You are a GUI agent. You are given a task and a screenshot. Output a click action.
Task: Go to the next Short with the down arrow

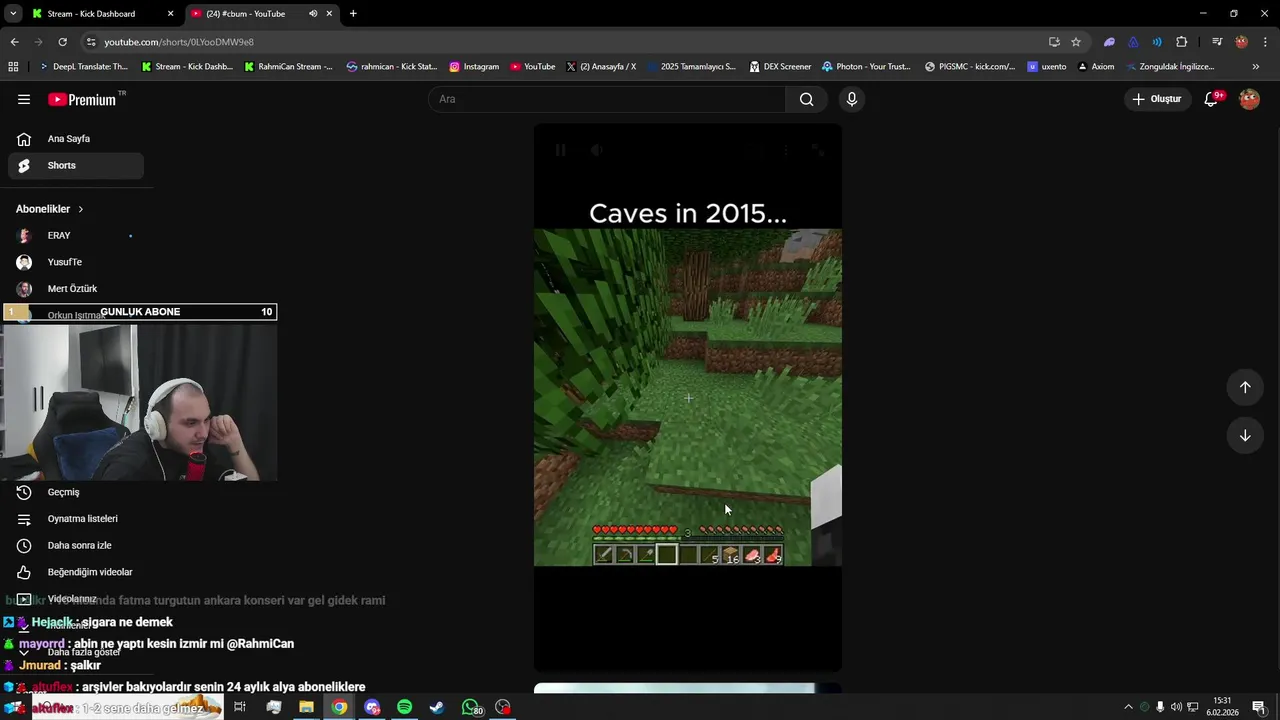(x=1245, y=435)
